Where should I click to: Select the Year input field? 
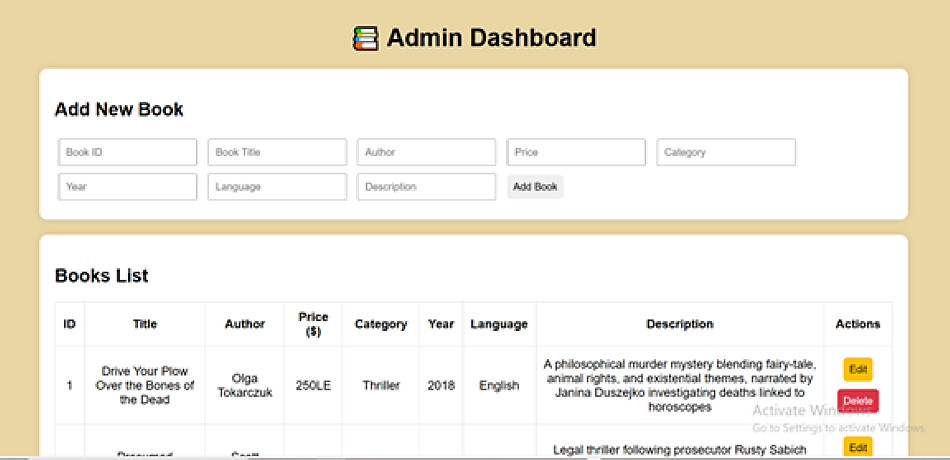pos(128,187)
